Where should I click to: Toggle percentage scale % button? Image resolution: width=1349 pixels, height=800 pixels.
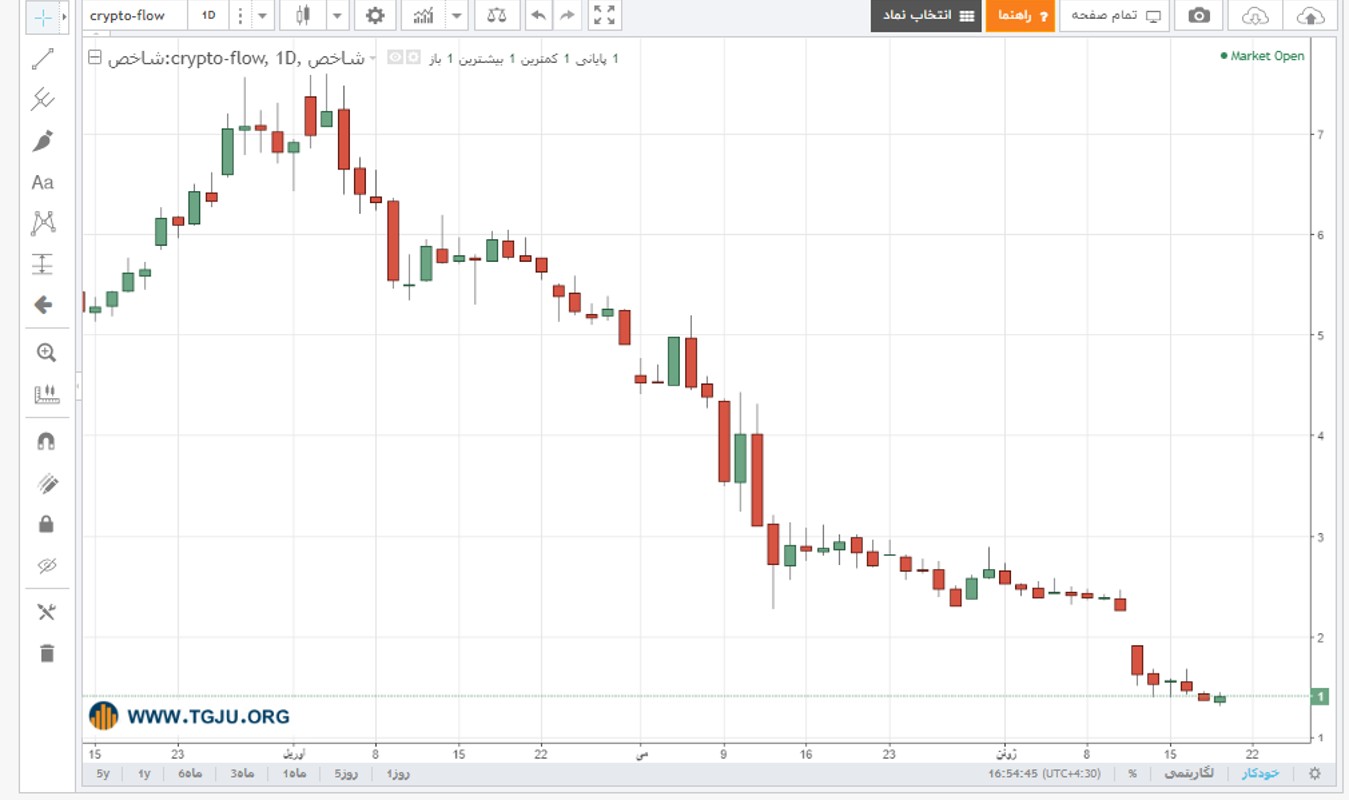1132,773
